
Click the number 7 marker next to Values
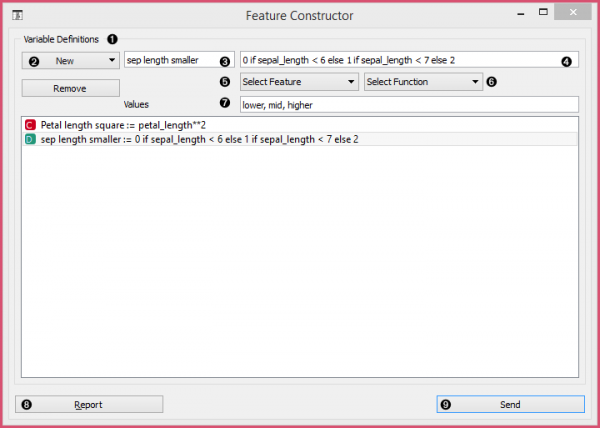coord(224,103)
